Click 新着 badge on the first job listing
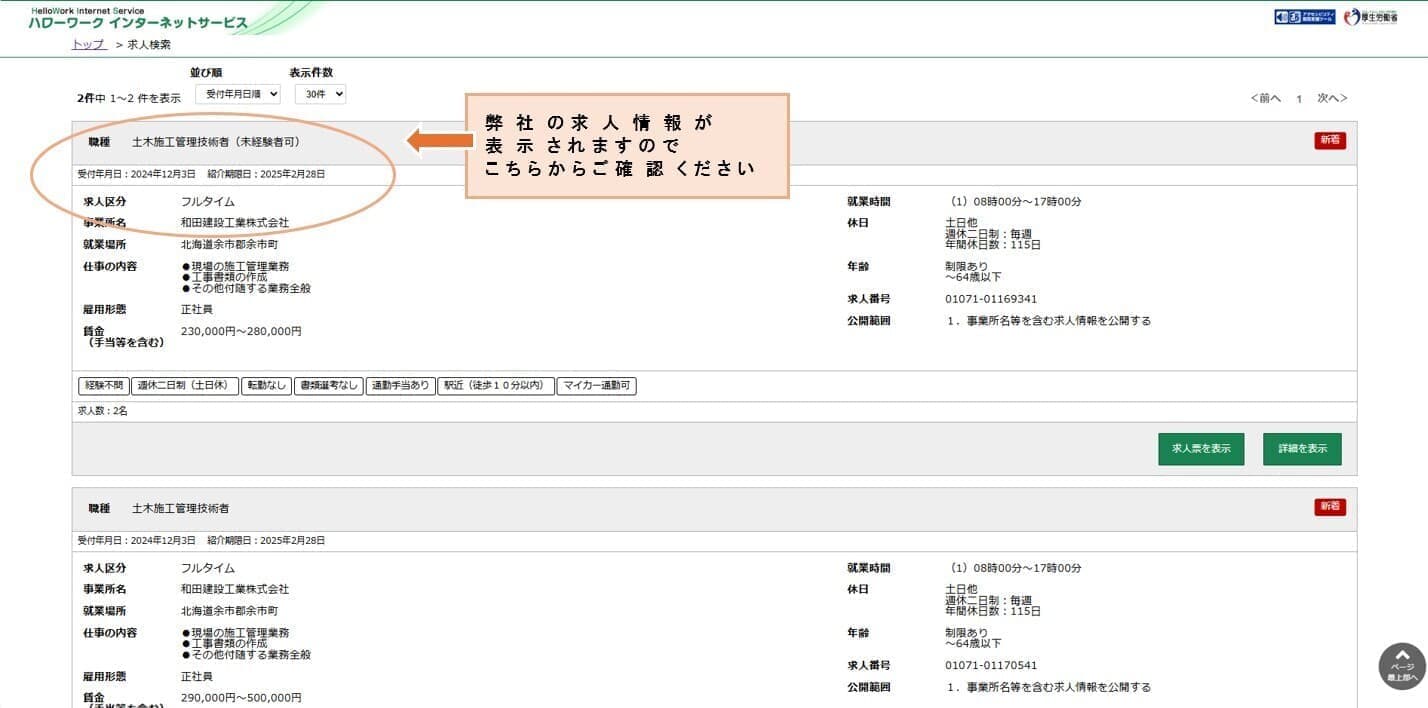Image resolution: width=1428 pixels, height=708 pixels. point(1330,141)
